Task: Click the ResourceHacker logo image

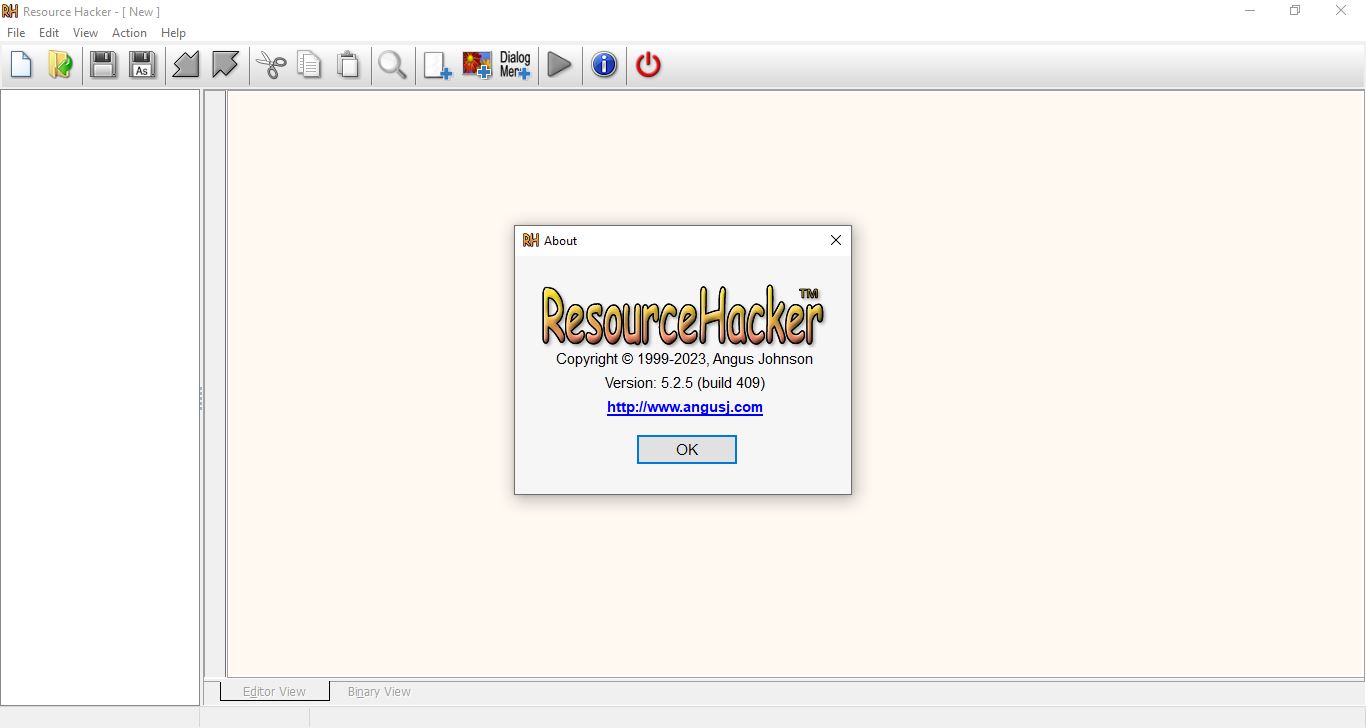Action: 682,315
